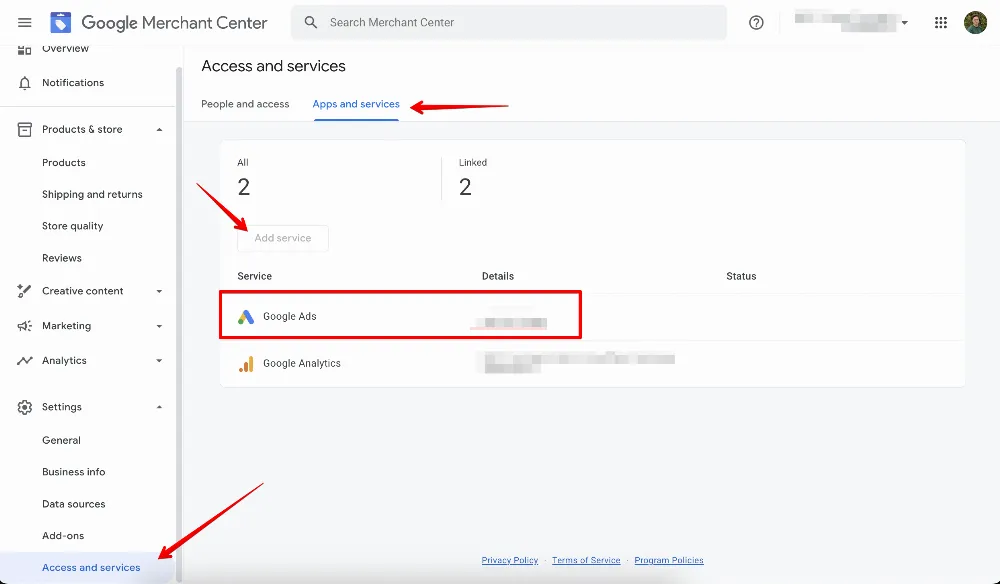Expand the Marketing section
Image resolution: width=1000 pixels, height=584 pixels.
159,326
